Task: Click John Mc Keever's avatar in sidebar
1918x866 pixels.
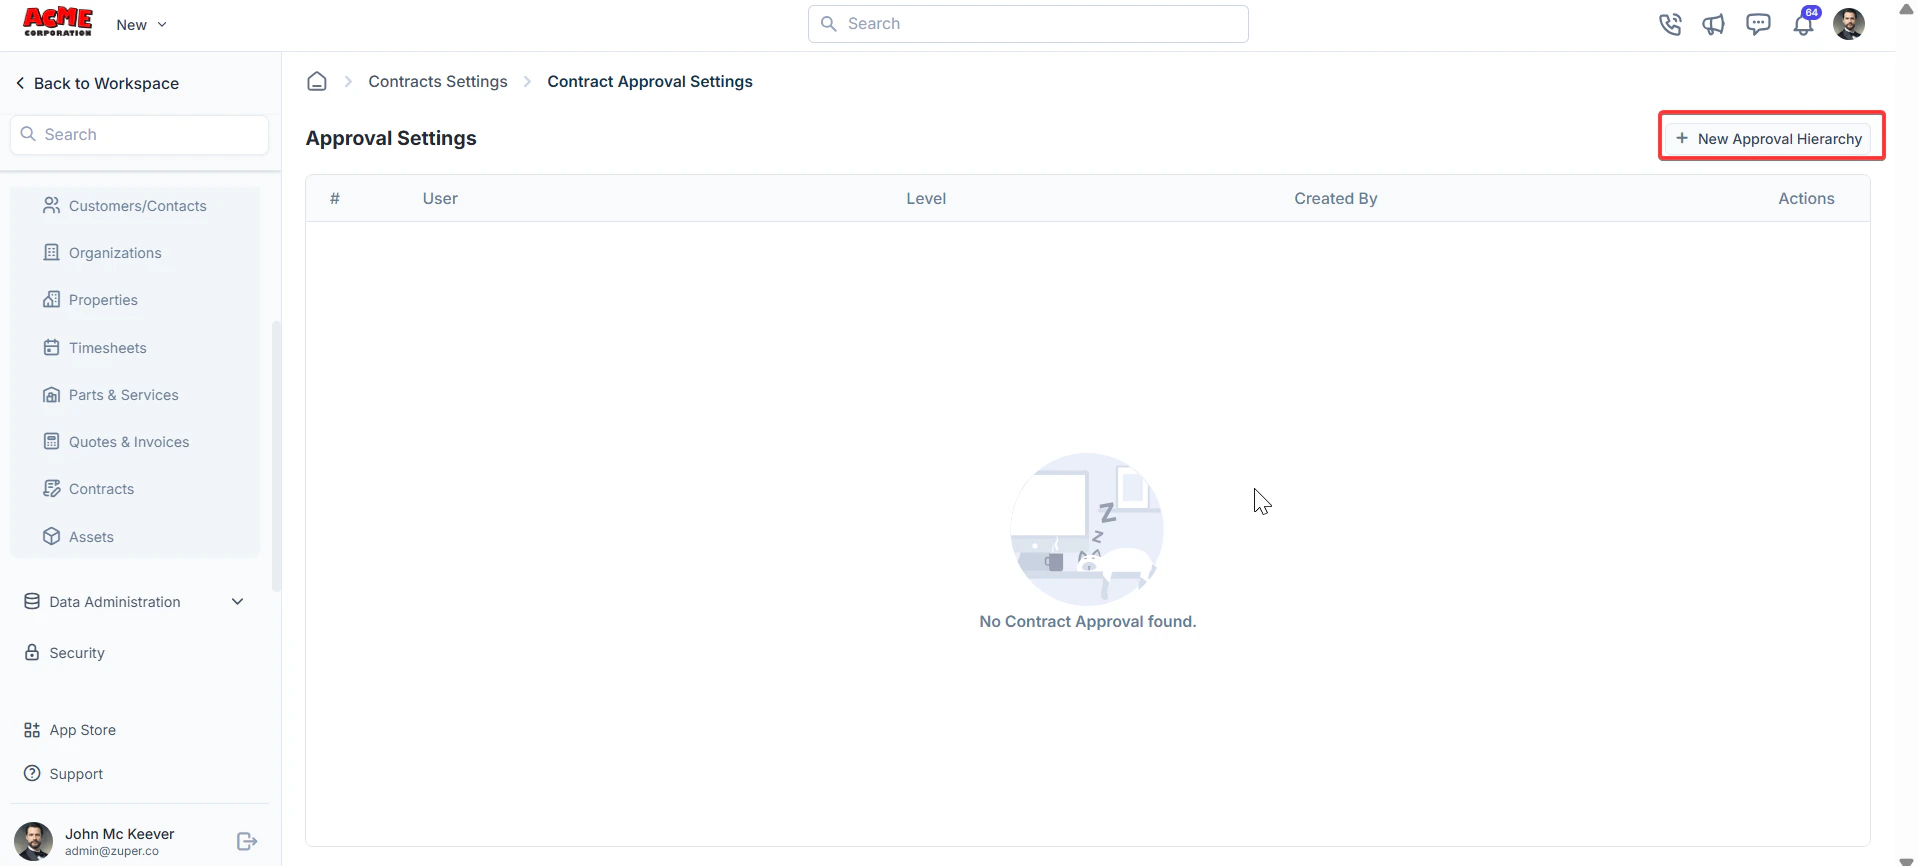Action: click(x=33, y=842)
